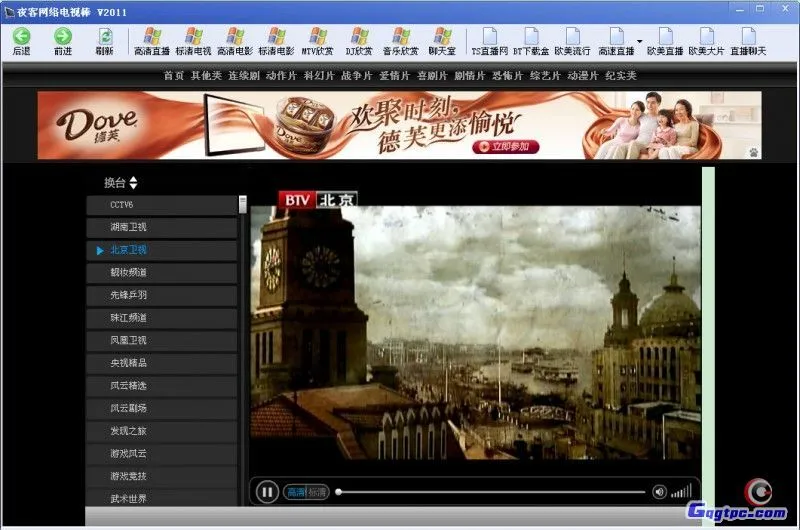
Task: Adjust the volume level bars
Action: click(682, 491)
